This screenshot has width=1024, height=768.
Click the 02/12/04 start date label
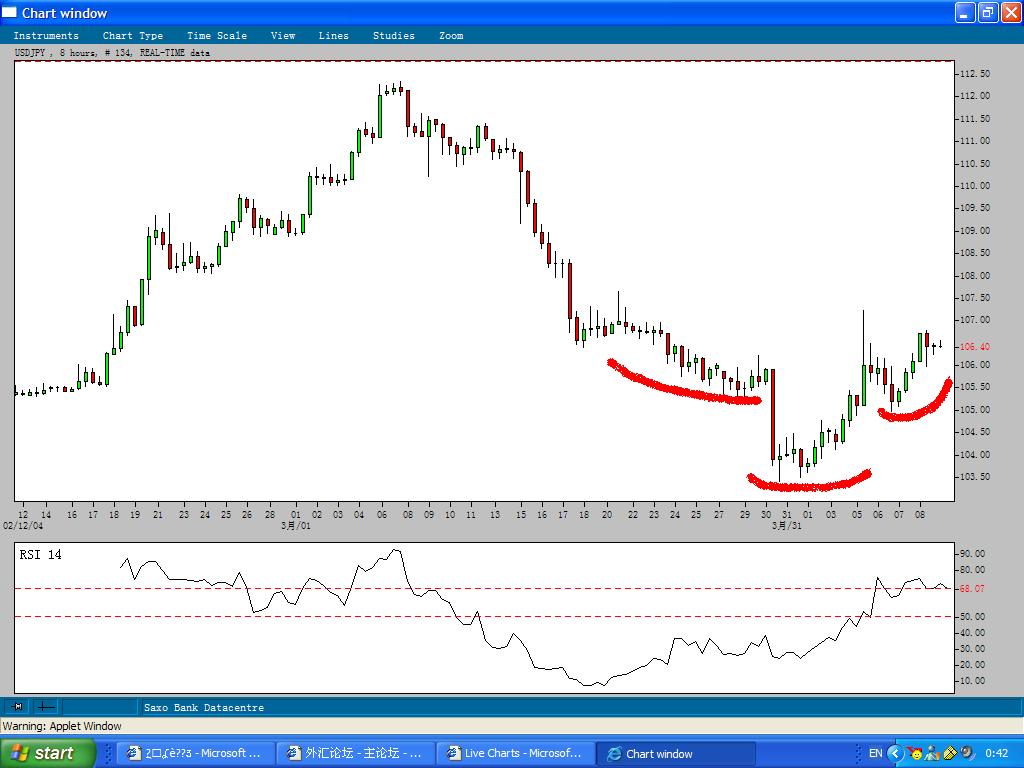pos(23,525)
